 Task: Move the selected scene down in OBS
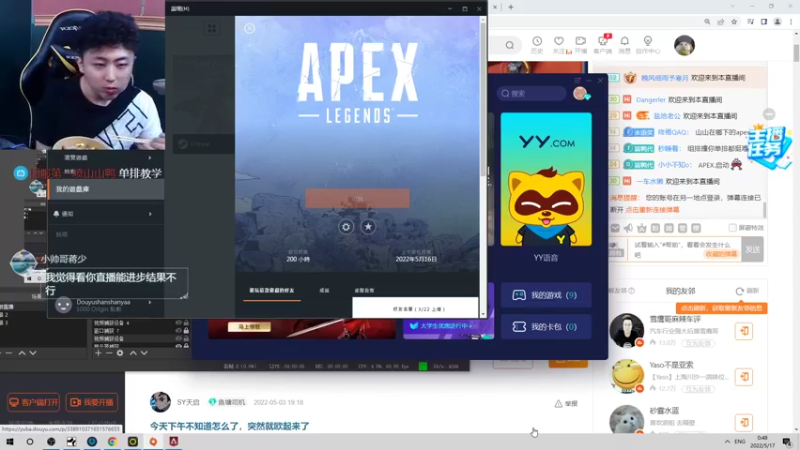tap(33, 353)
